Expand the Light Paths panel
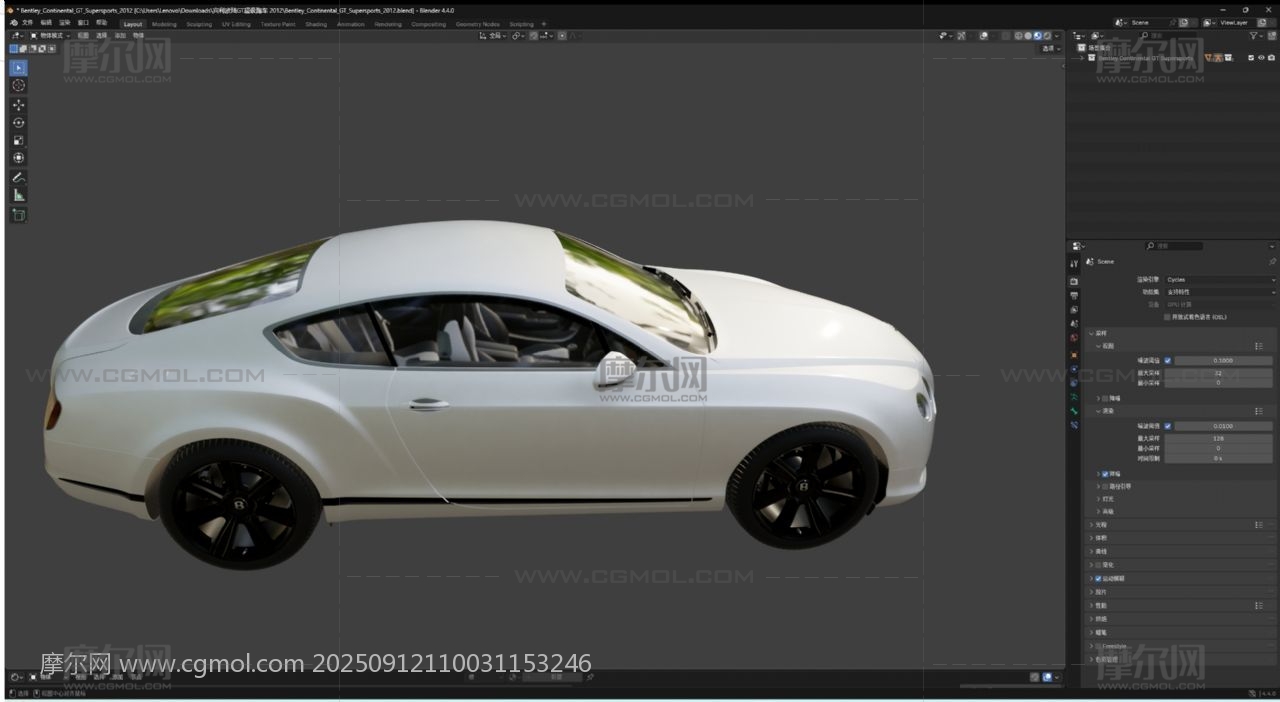Viewport: 1280px width, 702px height. (x=1092, y=524)
